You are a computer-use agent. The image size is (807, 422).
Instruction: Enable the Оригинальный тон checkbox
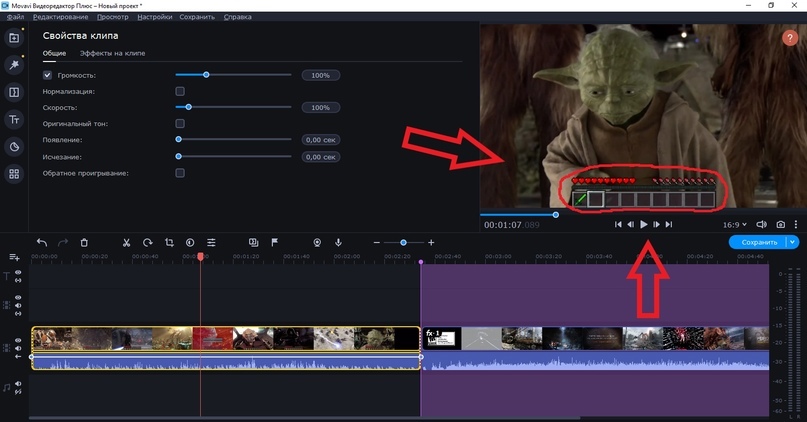[180, 124]
